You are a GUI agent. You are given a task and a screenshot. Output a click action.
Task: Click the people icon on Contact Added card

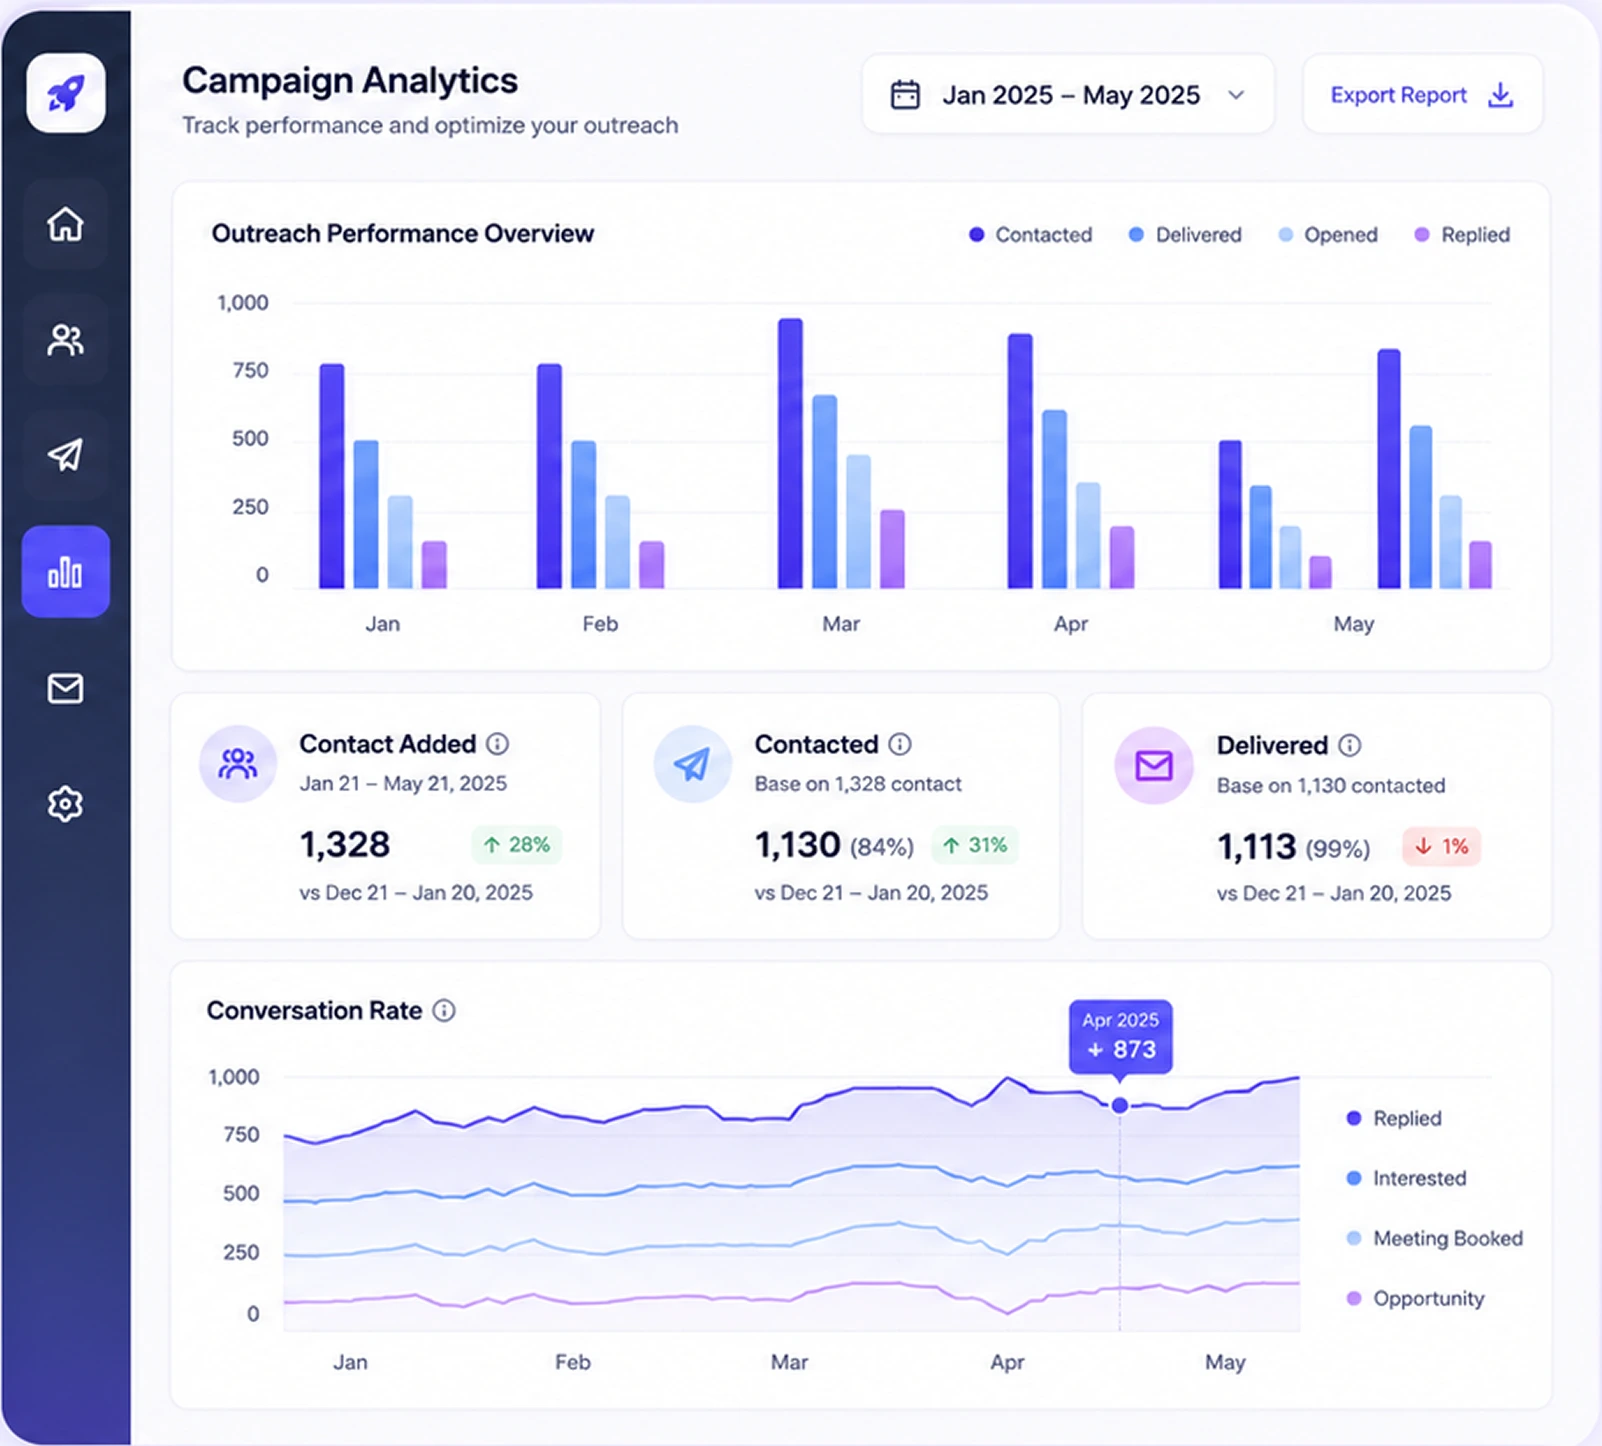[x=238, y=764]
